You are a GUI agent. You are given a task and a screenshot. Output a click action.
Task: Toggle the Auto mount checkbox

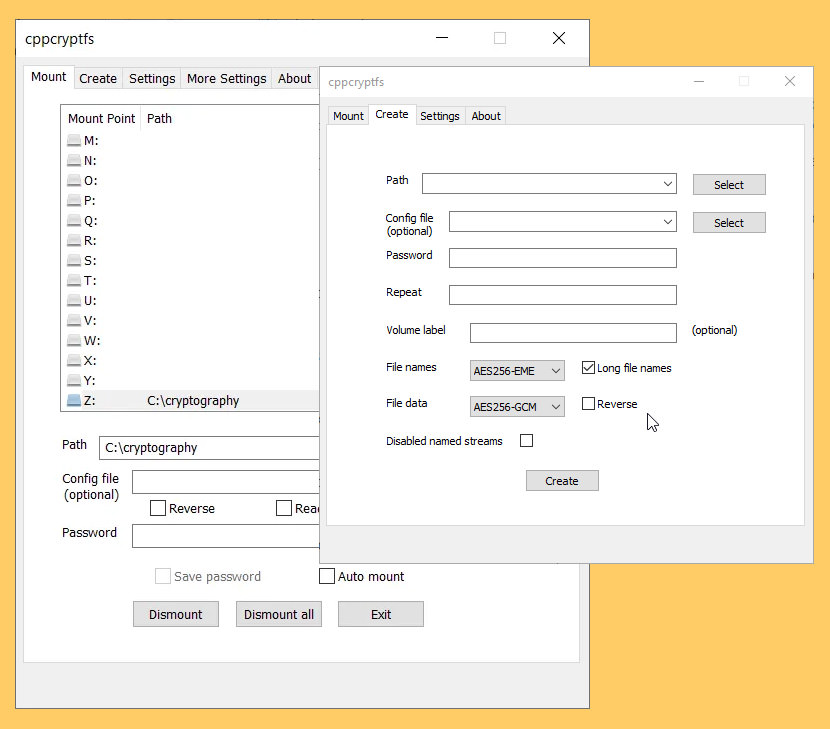327,576
